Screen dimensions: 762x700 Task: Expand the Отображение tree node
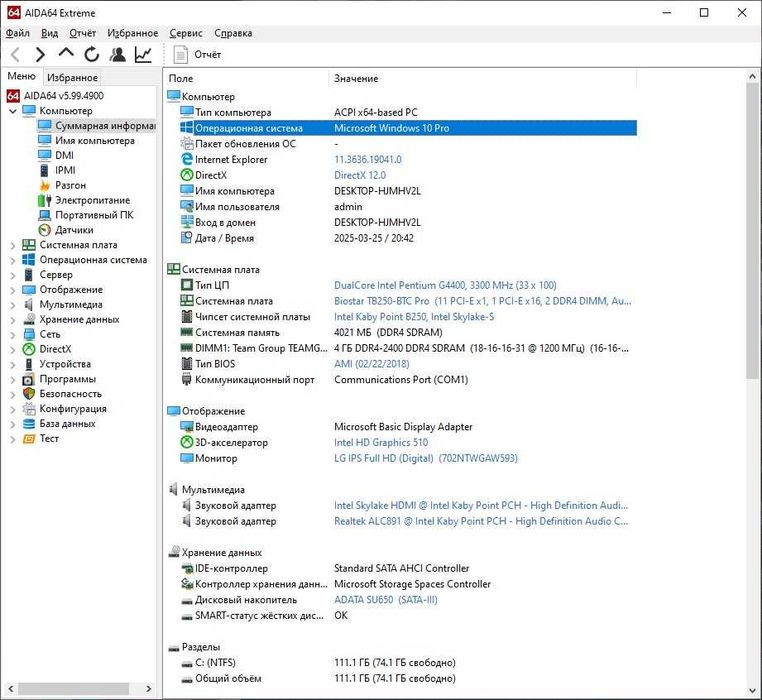tap(13, 290)
